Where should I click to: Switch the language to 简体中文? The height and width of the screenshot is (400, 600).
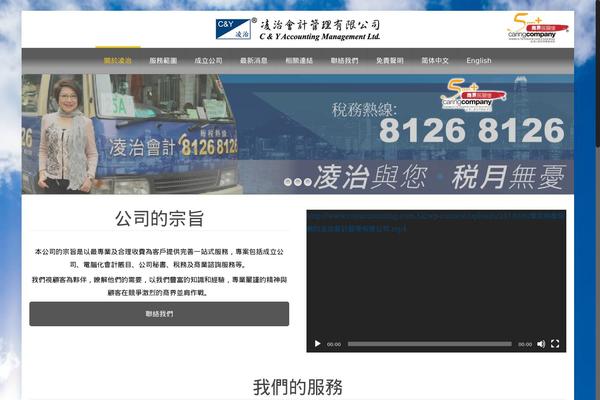pos(435,60)
